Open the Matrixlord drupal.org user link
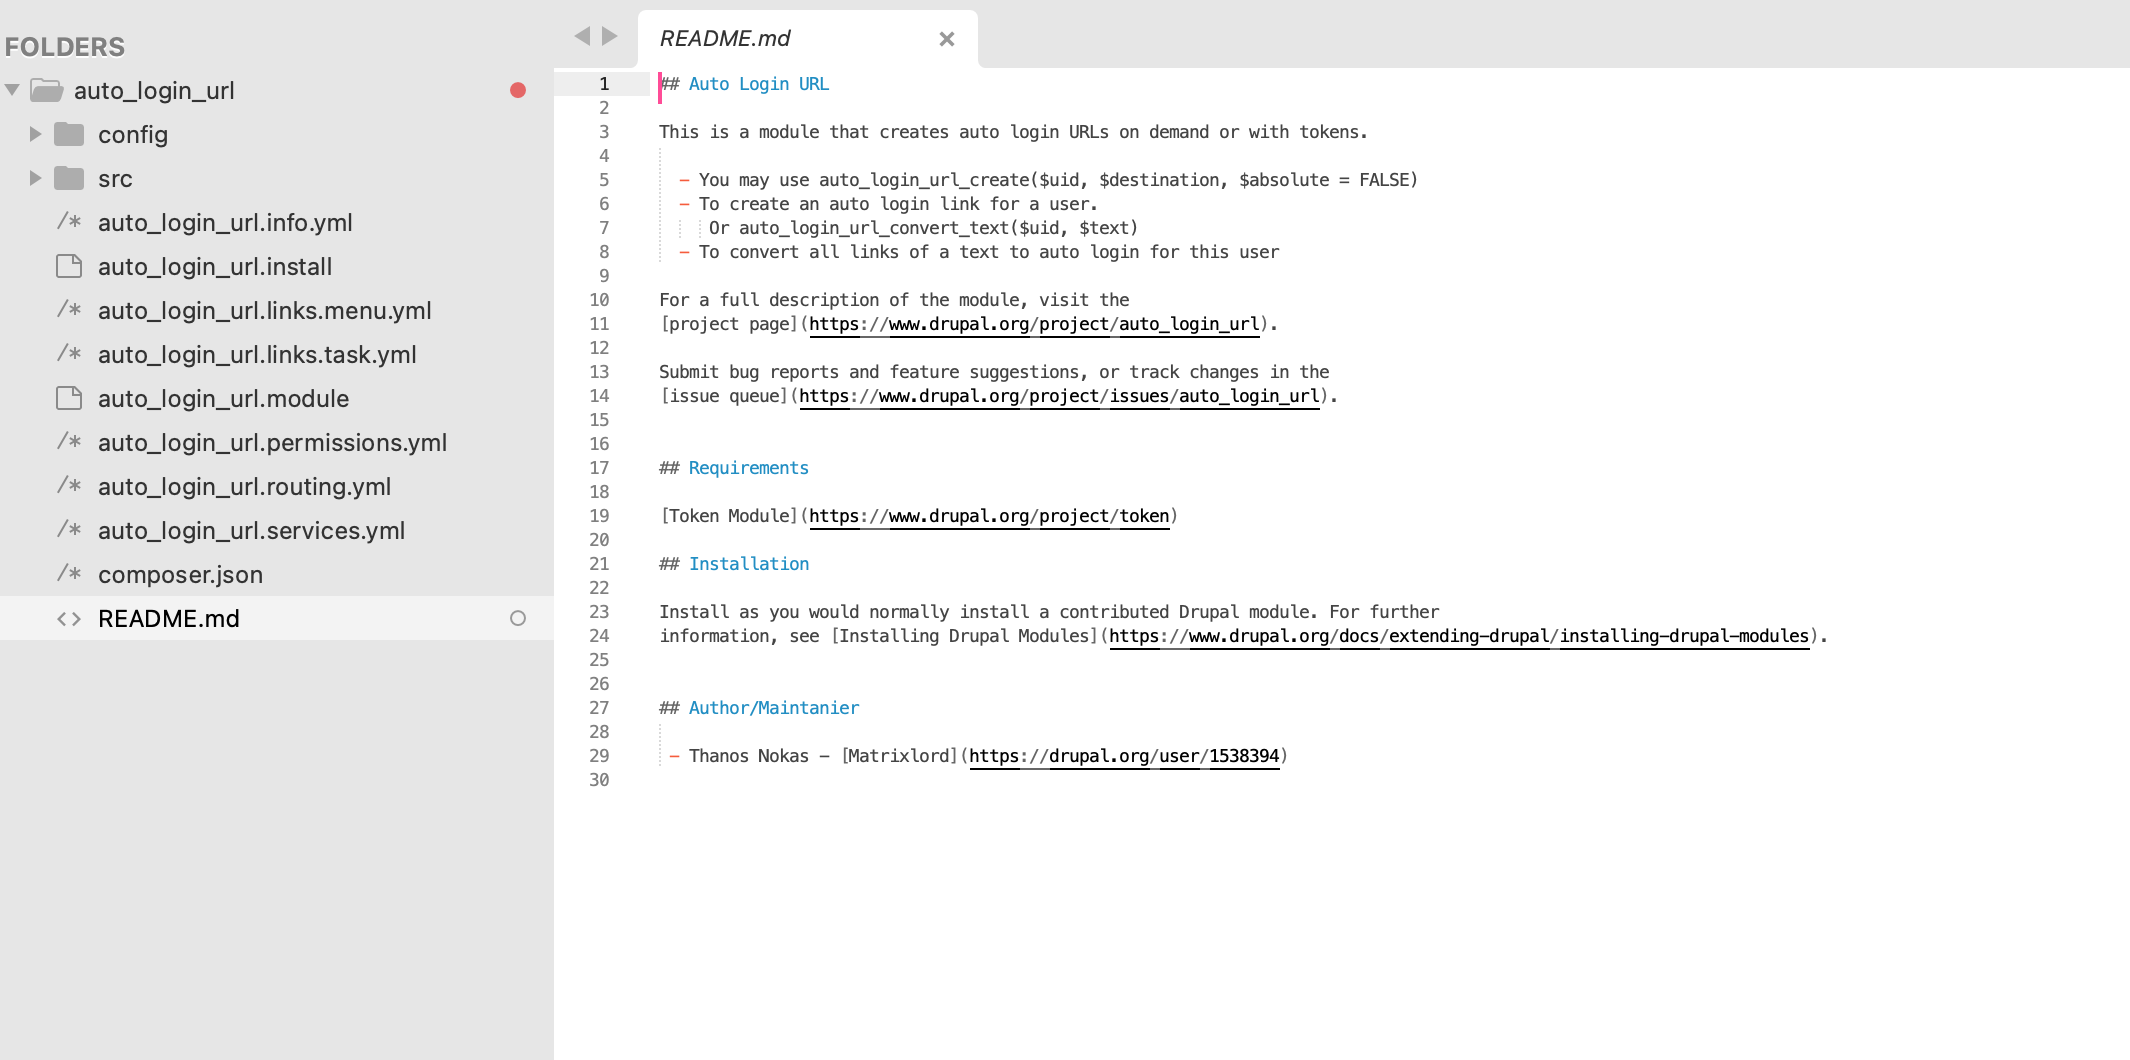Screen dimensions: 2130x1060 coord(1124,756)
